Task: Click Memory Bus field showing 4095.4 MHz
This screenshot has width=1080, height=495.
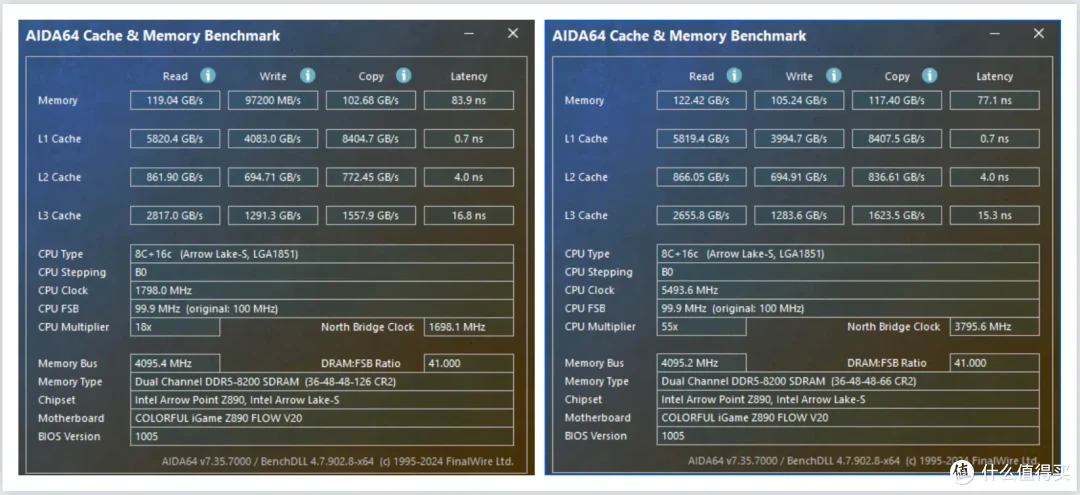Action: click(x=175, y=364)
